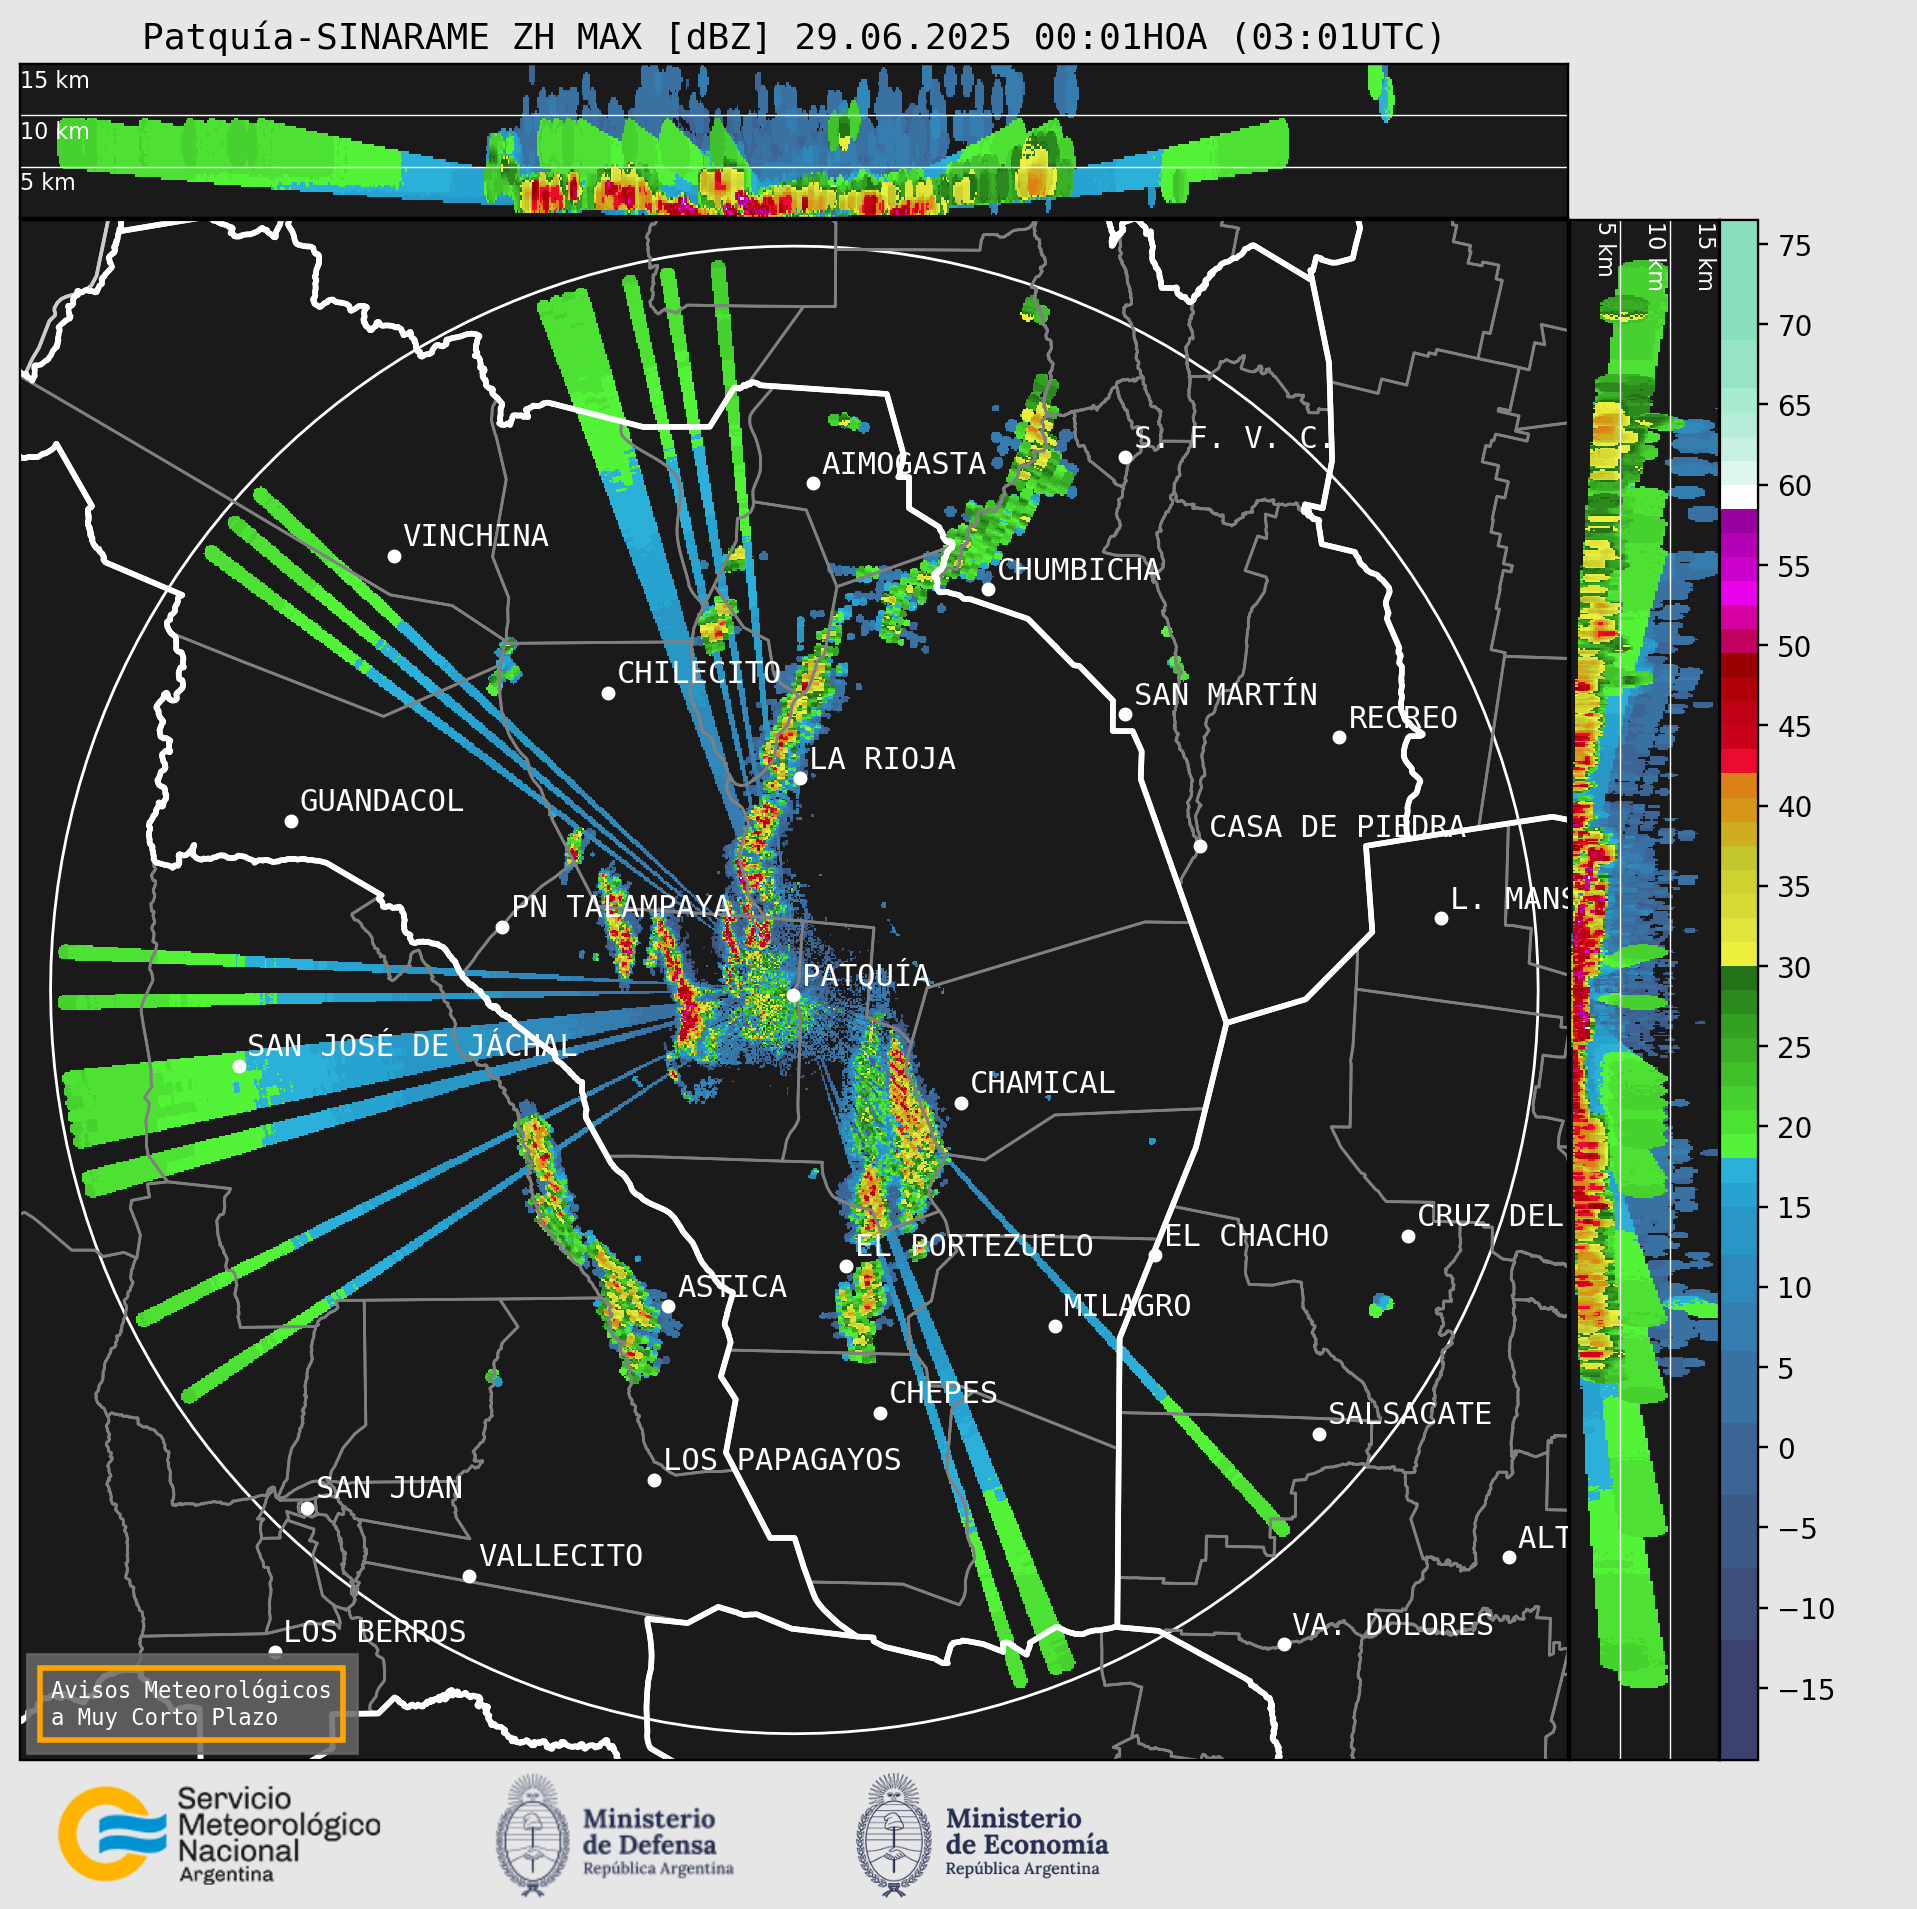This screenshot has width=1917, height=1909.
Task: Click the PN TALAMPAYA label
Action: (x=622, y=907)
